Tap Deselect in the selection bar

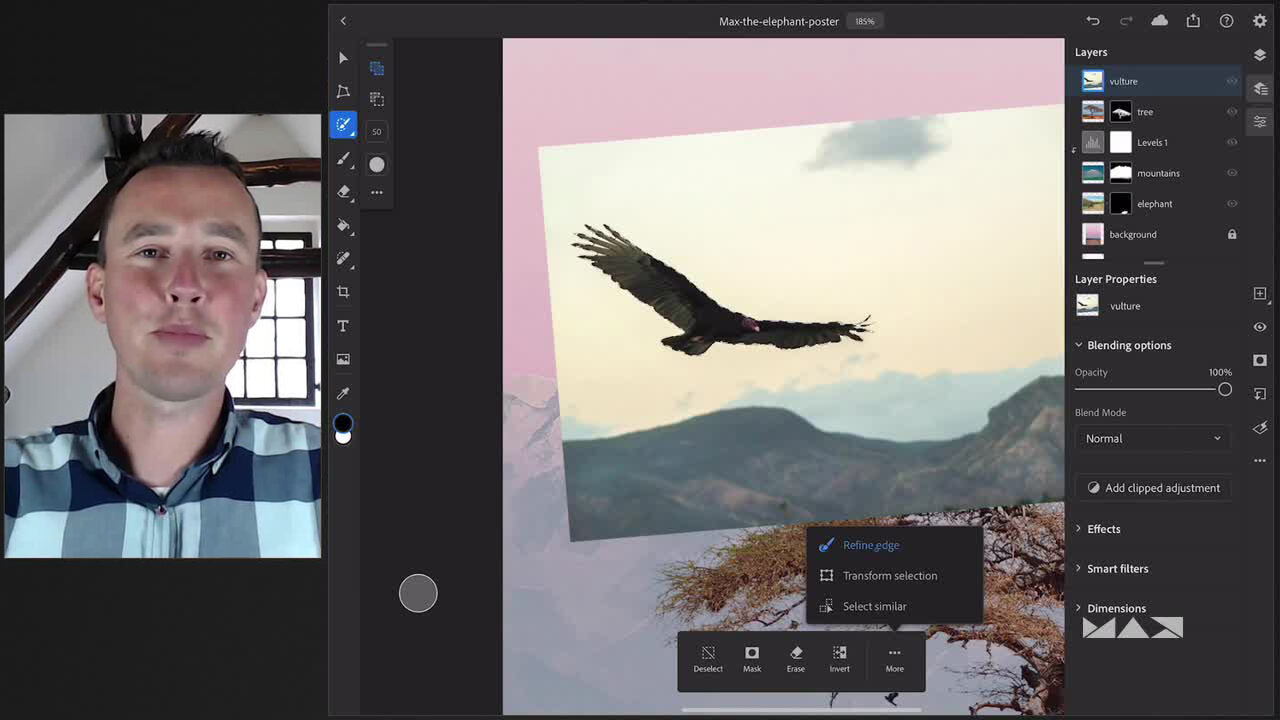click(708, 659)
